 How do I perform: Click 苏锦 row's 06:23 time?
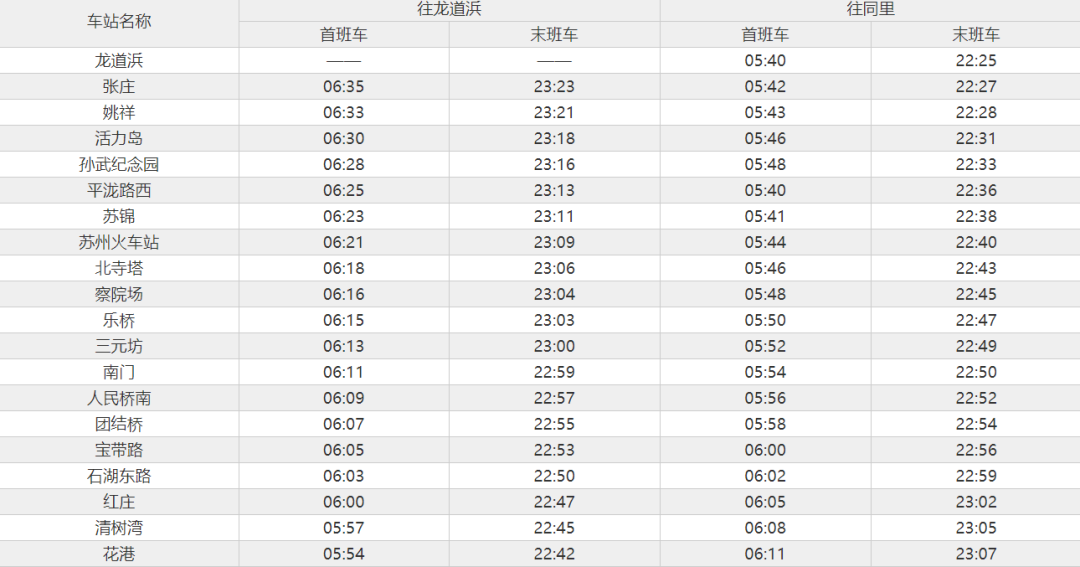pos(344,216)
